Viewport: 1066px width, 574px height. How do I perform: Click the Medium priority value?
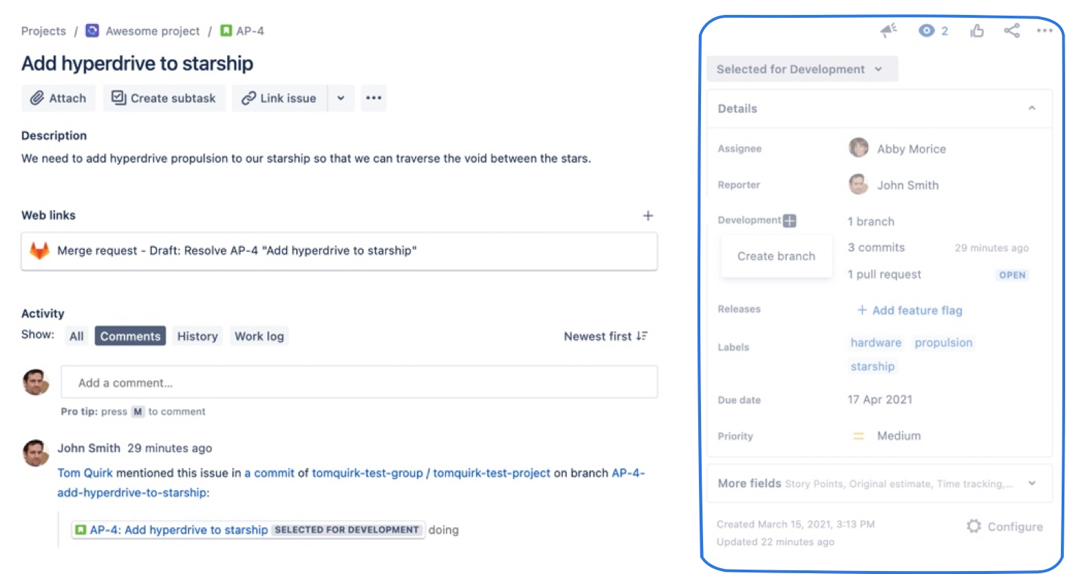pyautogui.click(x=899, y=436)
